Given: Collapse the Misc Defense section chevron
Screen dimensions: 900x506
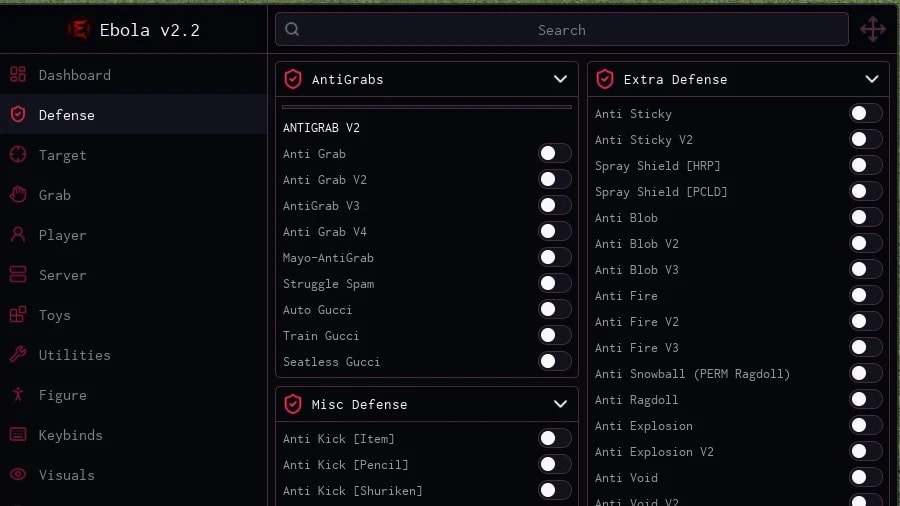Looking at the screenshot, I should point(560,404).
